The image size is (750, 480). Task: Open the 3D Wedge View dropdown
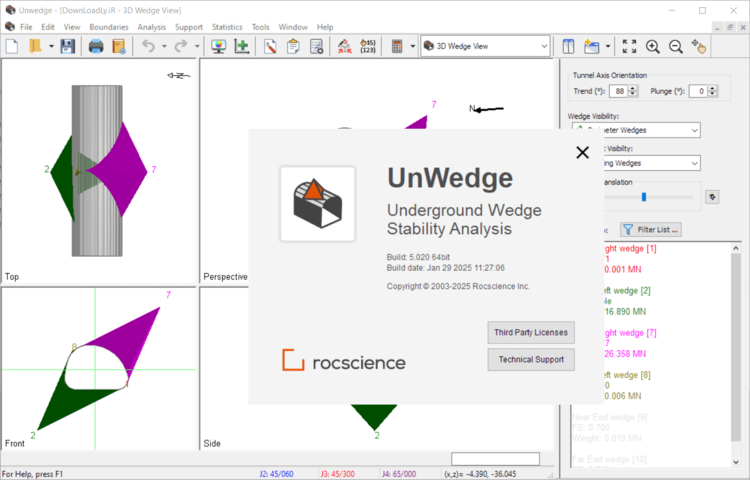(544, 46)
